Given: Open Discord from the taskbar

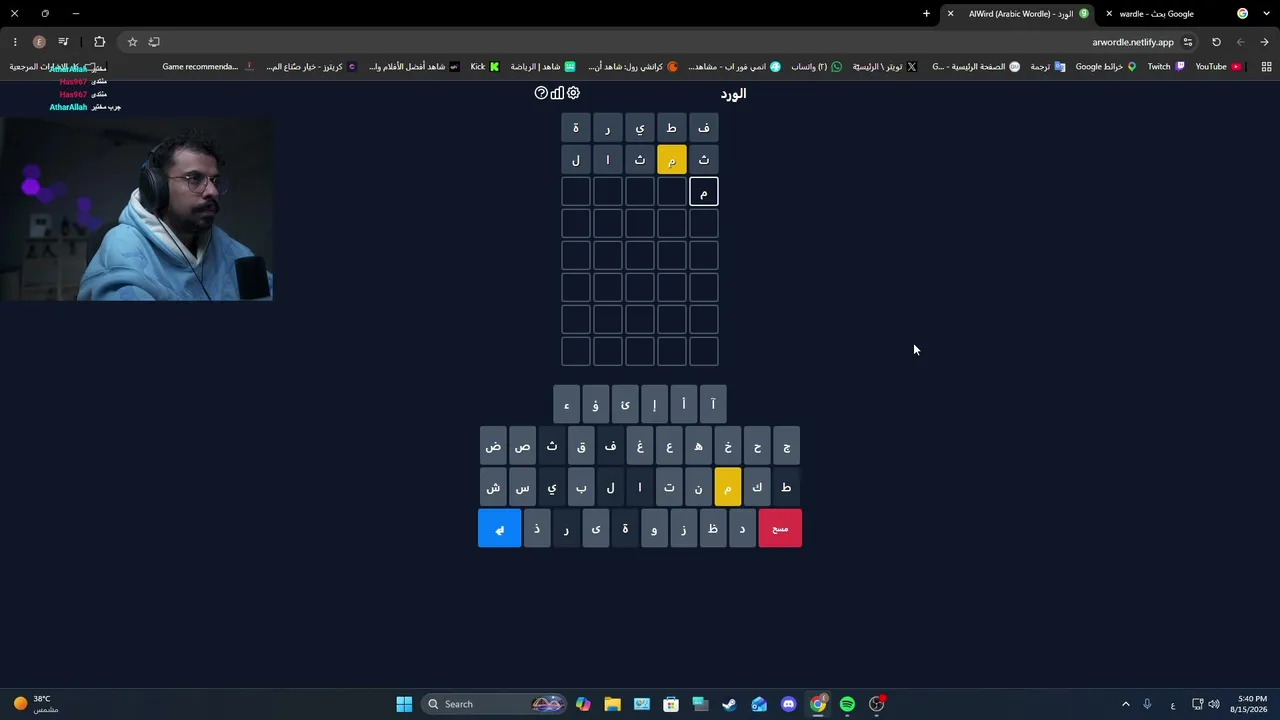Looking at the screenshot, I should [789, 704].
